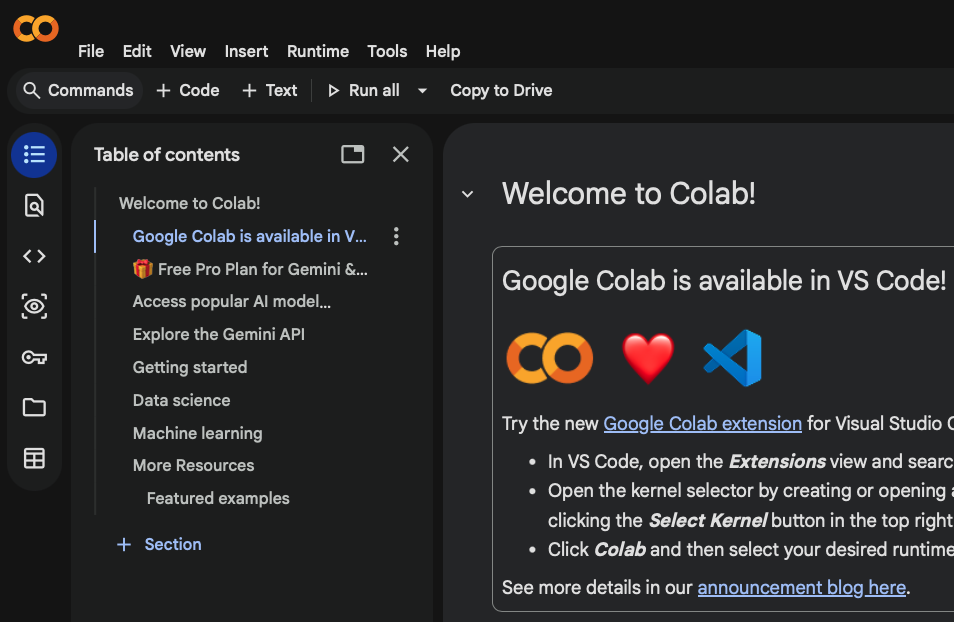Open the Run all dropdown arrow
This screenshot has width=954, height=622.
click(422, 91)
